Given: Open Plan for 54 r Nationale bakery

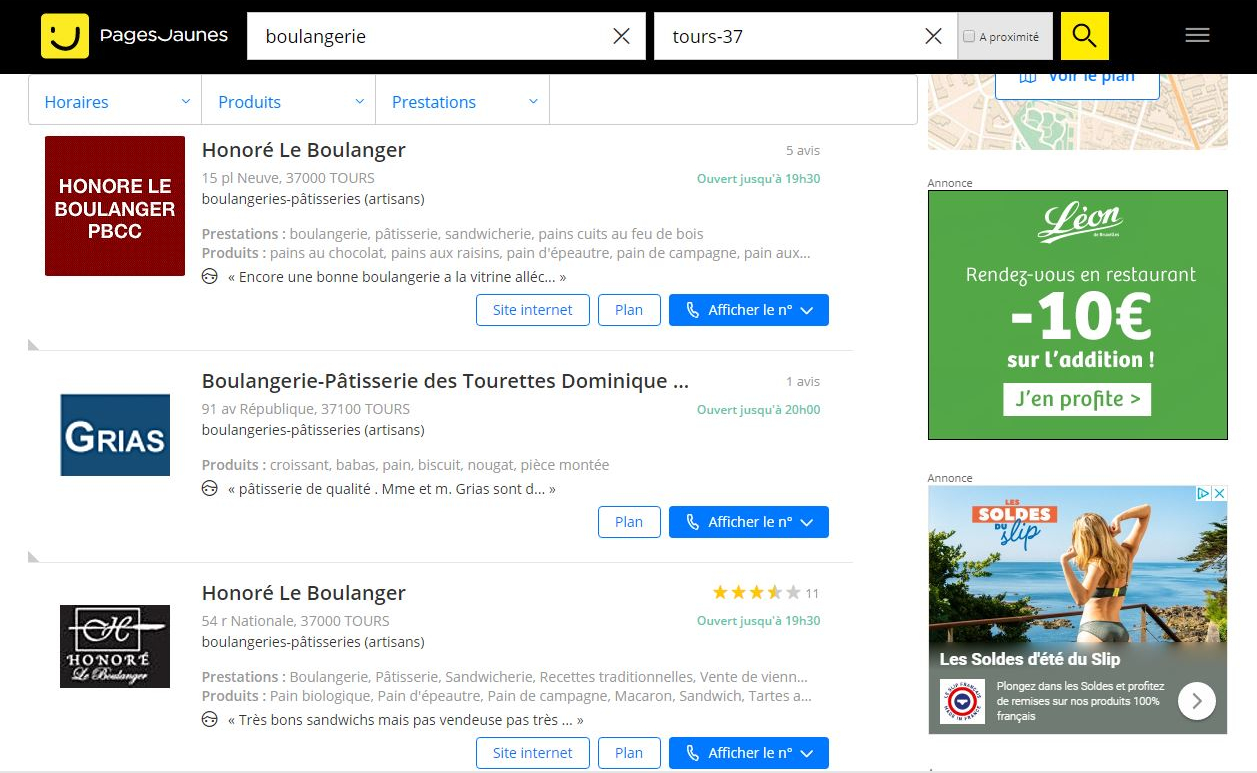Looking at the screenshot, I should (629, 753).
